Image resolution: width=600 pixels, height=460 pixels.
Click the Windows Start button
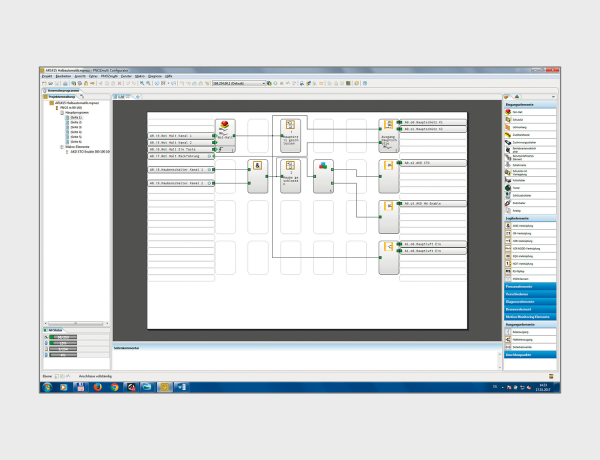(47, 385)
